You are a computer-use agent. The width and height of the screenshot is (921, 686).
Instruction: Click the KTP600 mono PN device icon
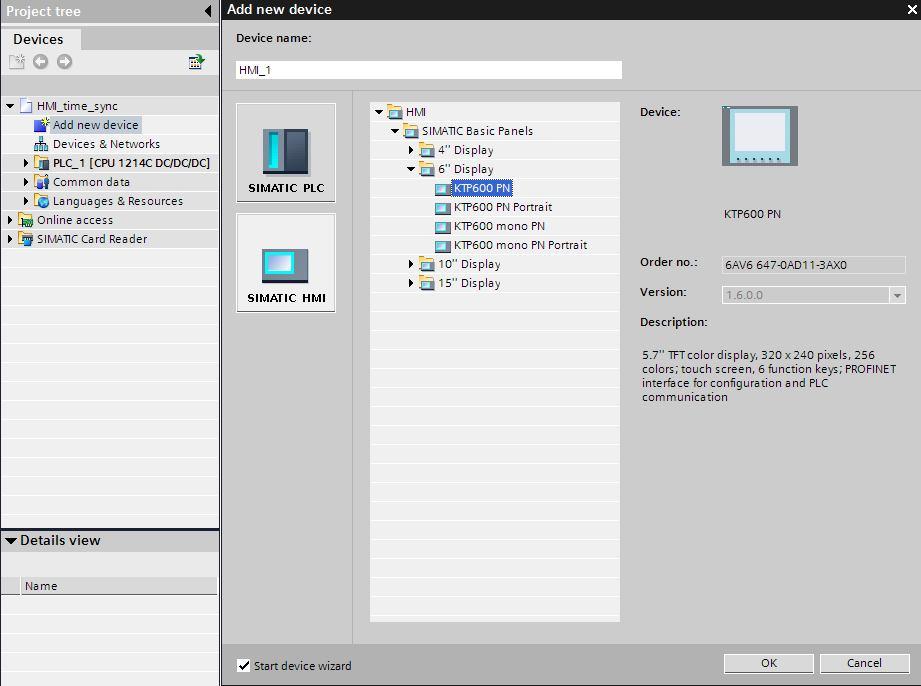[x=442, y=227]
